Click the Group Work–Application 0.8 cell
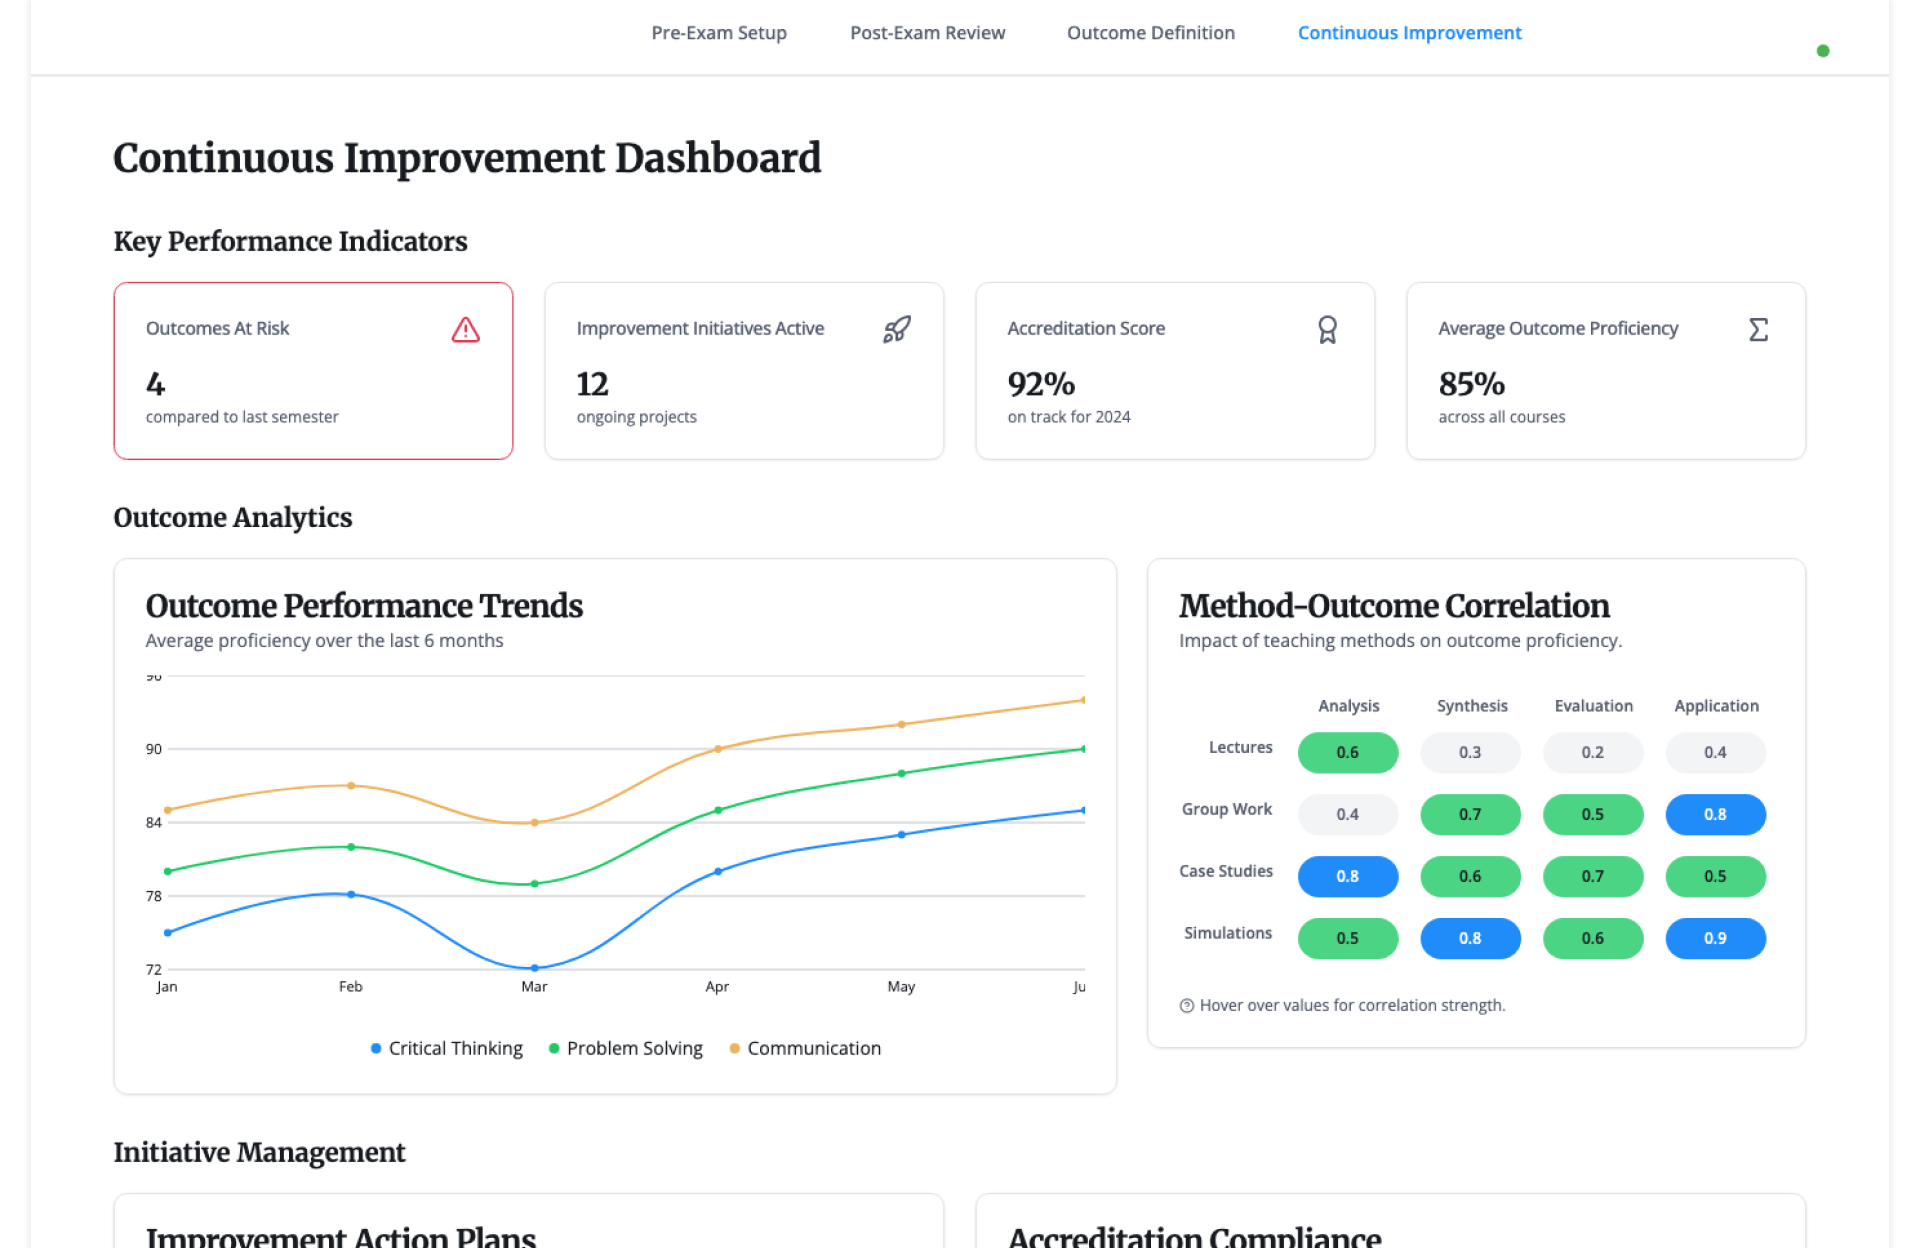Screen dimensions: 1920x1248 pos(1715,814)
